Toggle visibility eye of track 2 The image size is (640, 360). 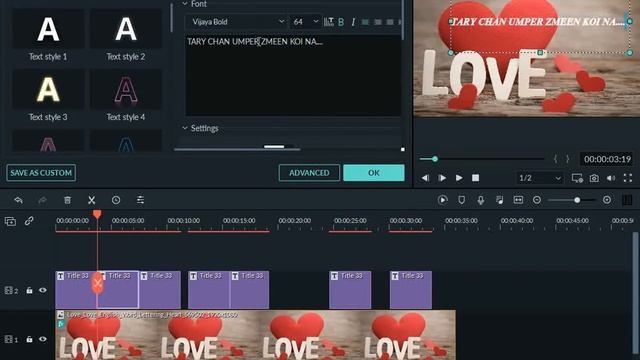click(43, 291)
